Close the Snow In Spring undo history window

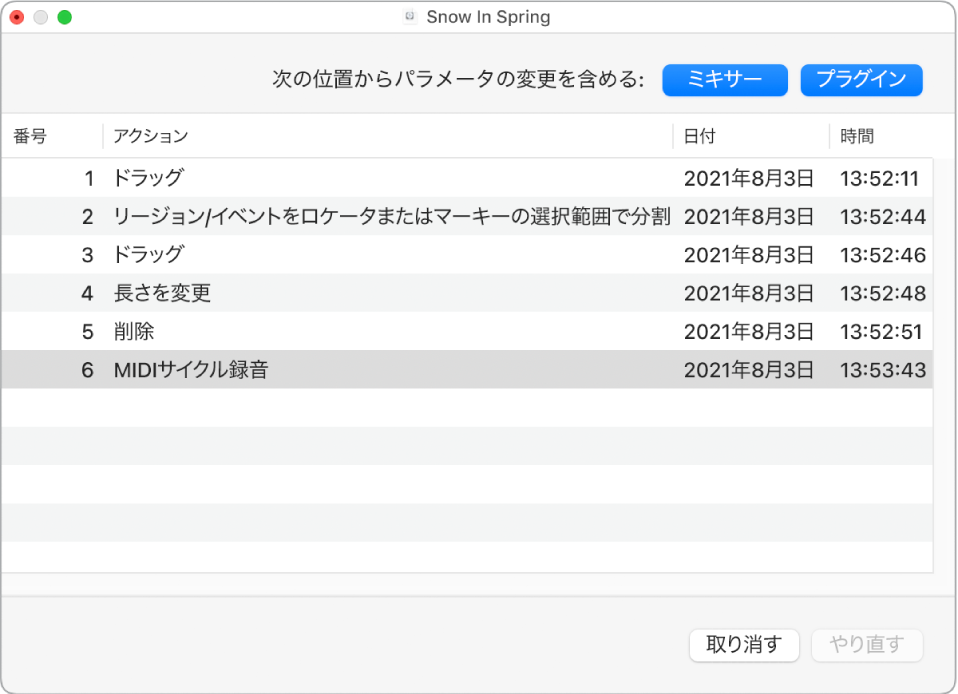coord(17,17)
